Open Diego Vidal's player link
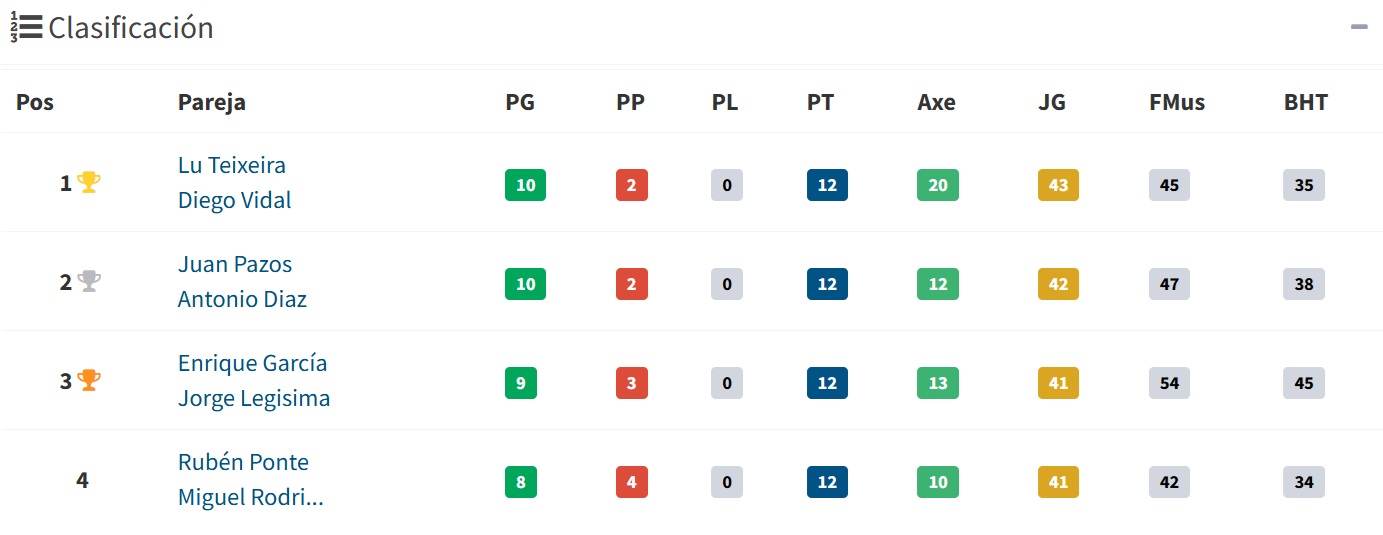Viewport: 1383px width, 535px height. (235, 200)
